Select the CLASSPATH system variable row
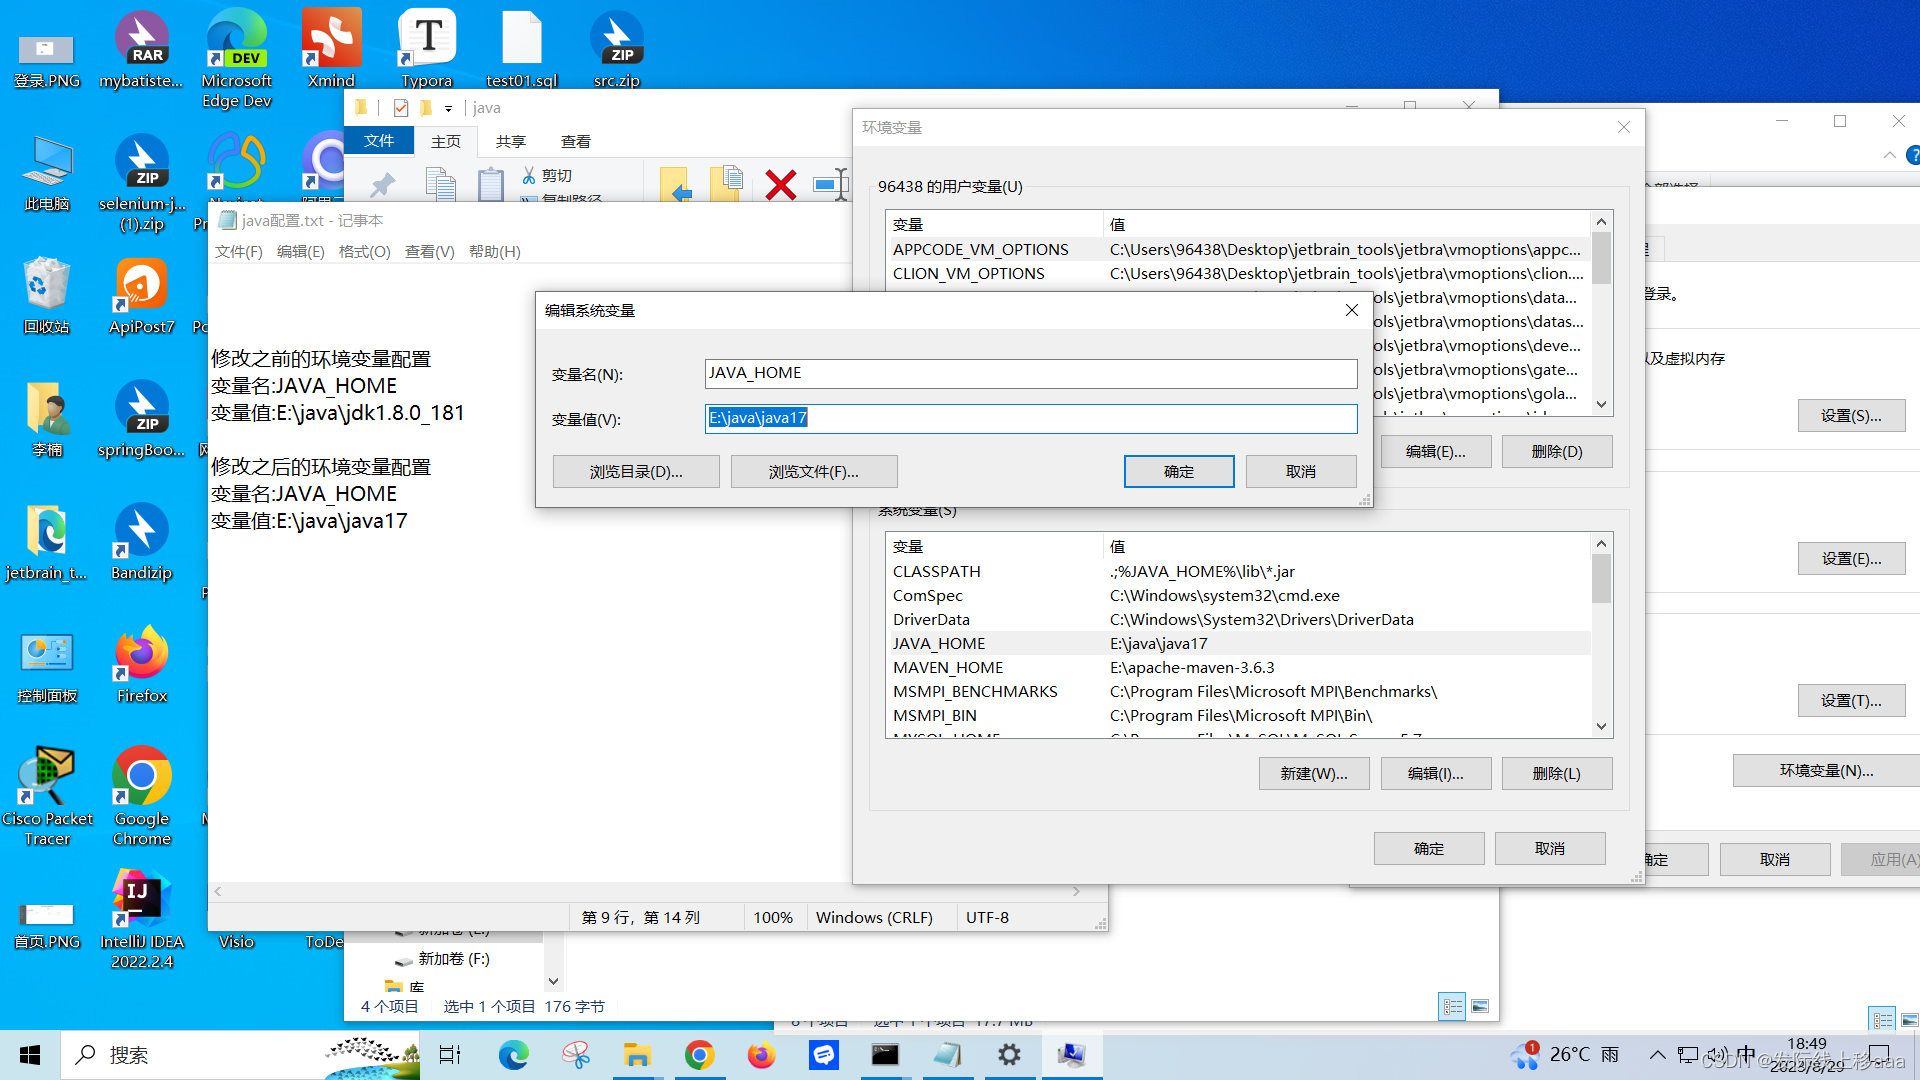The width and height of the screenshot is (1920, 1080). [x=1239, y=572]
